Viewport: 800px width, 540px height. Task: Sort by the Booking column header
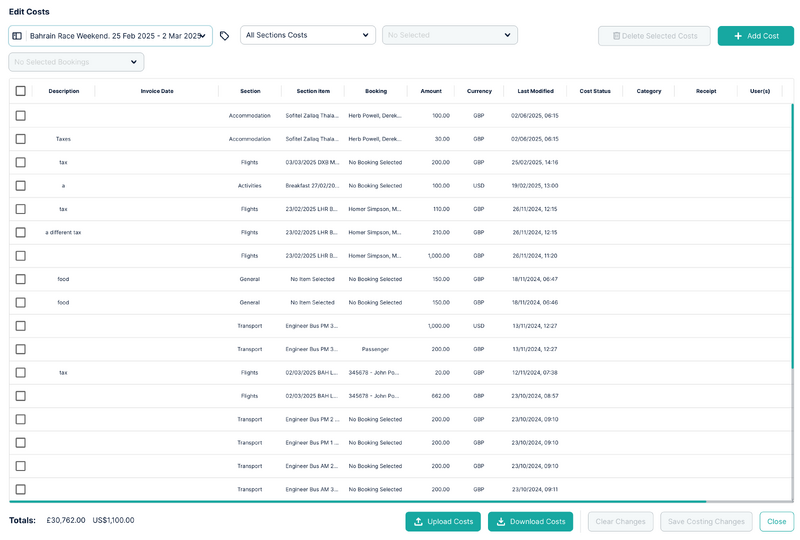[x=376, y=91]
